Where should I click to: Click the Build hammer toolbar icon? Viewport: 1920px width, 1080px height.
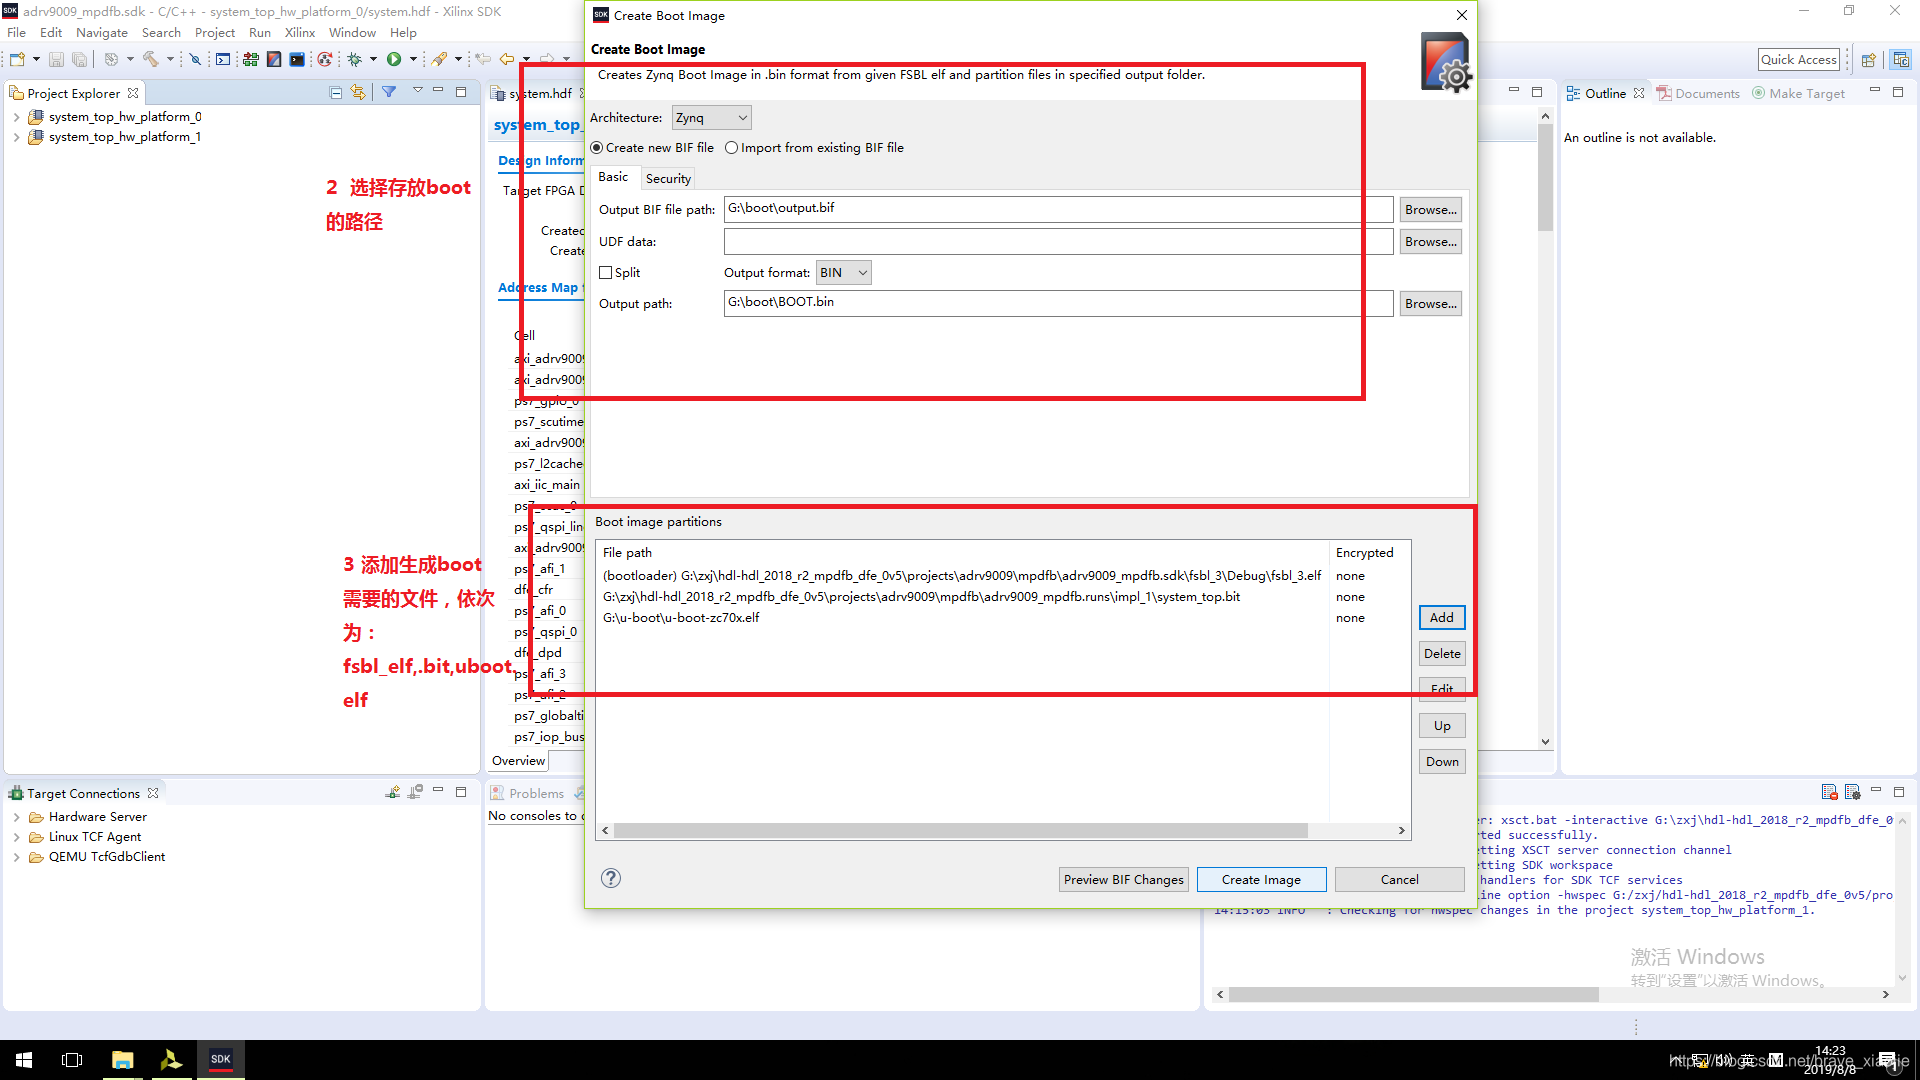[151, 60]
